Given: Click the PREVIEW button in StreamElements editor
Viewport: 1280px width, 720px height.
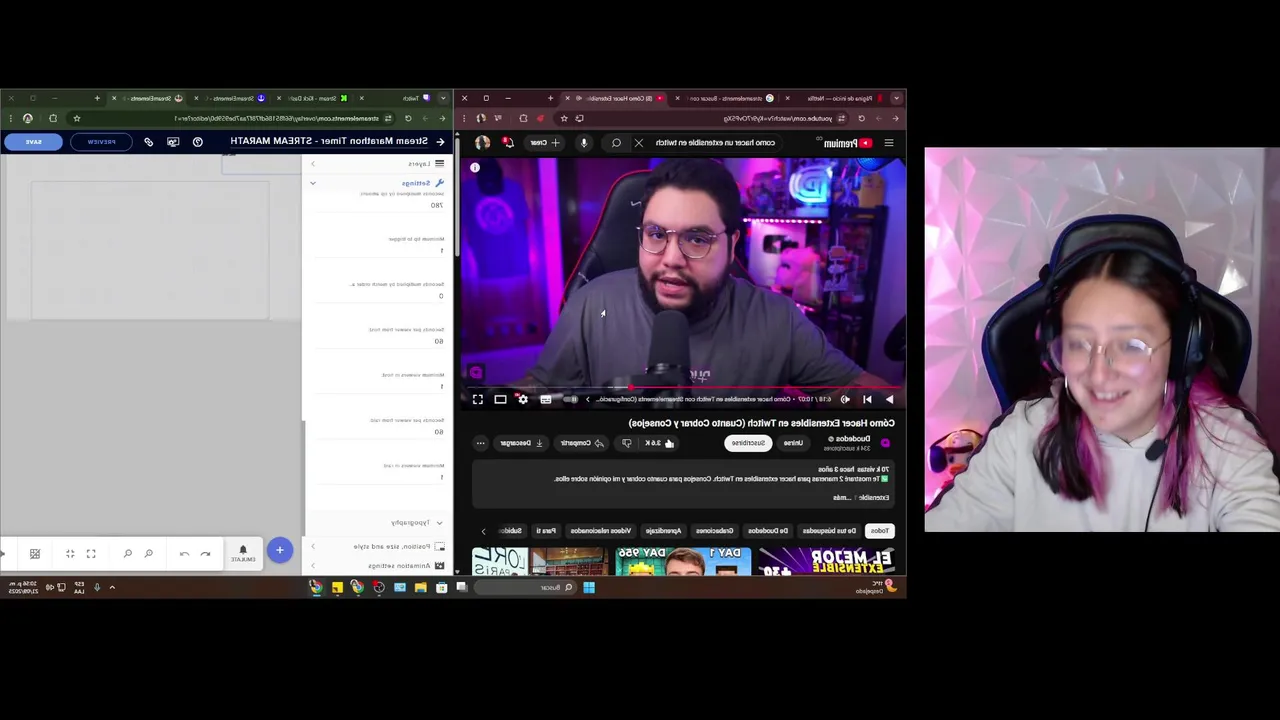Looking at the screenshot, I should [102, 142].
